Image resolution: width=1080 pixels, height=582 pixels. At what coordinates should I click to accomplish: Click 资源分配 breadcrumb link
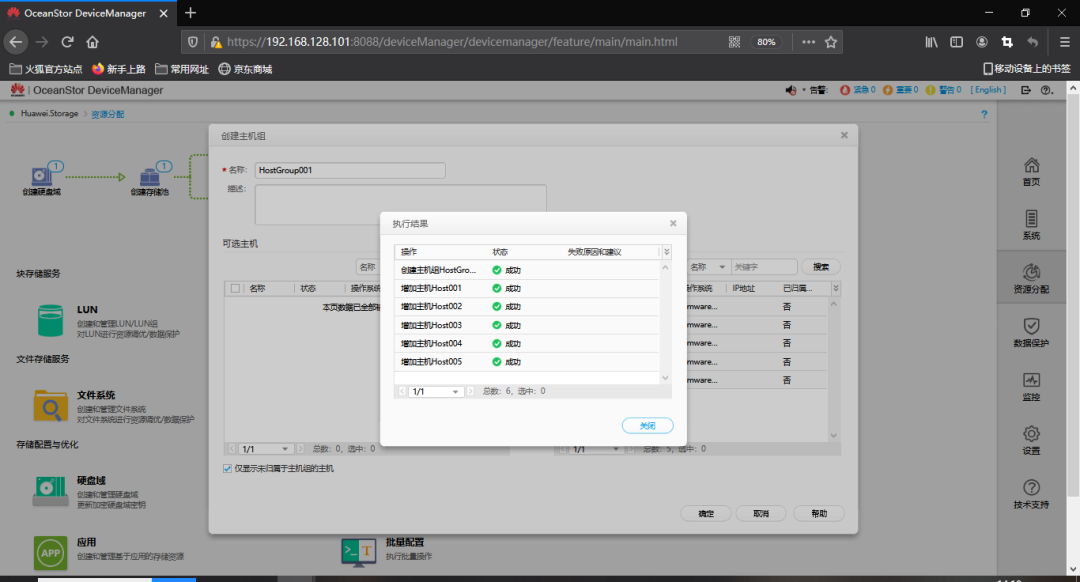[x=108, y=114]
